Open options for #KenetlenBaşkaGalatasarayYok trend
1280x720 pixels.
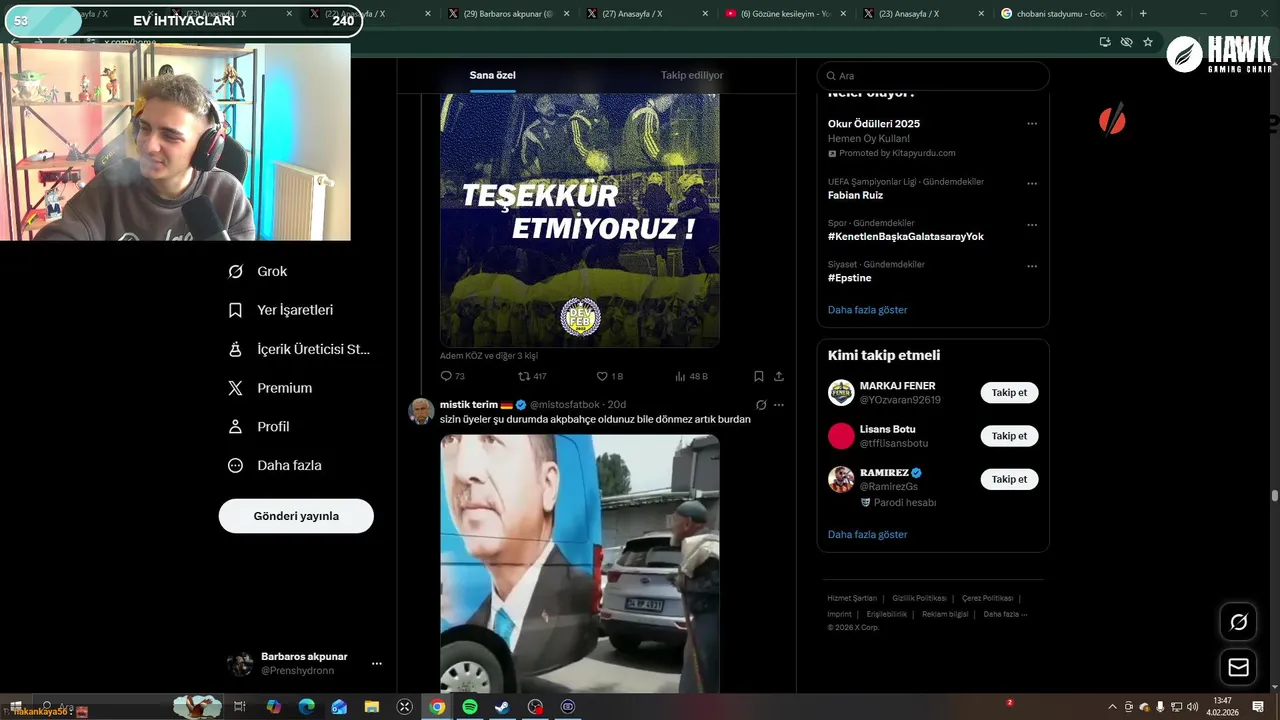point(1032,225)
